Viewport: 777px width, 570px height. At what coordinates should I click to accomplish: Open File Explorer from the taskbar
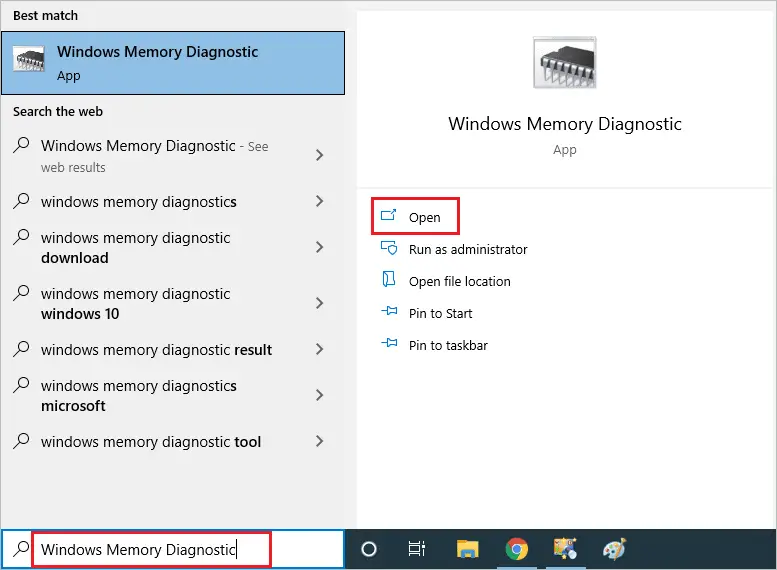pos(467,549)
